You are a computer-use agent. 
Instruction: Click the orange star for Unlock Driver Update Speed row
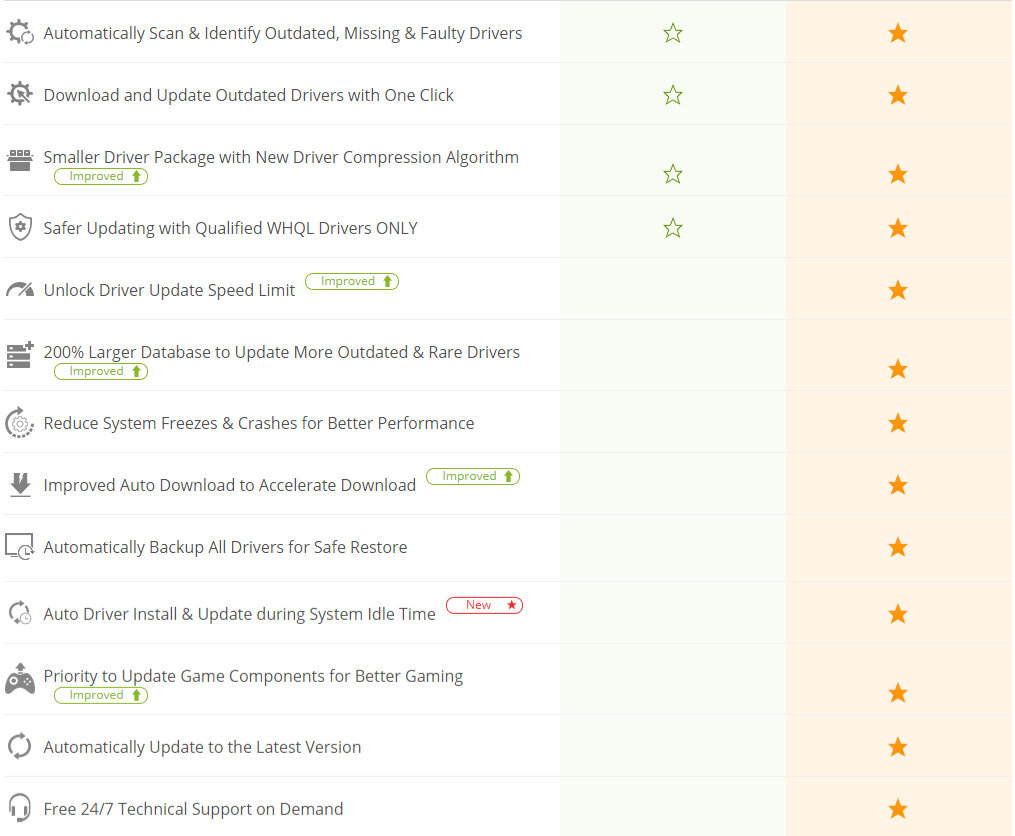click(x=898, y=290)
